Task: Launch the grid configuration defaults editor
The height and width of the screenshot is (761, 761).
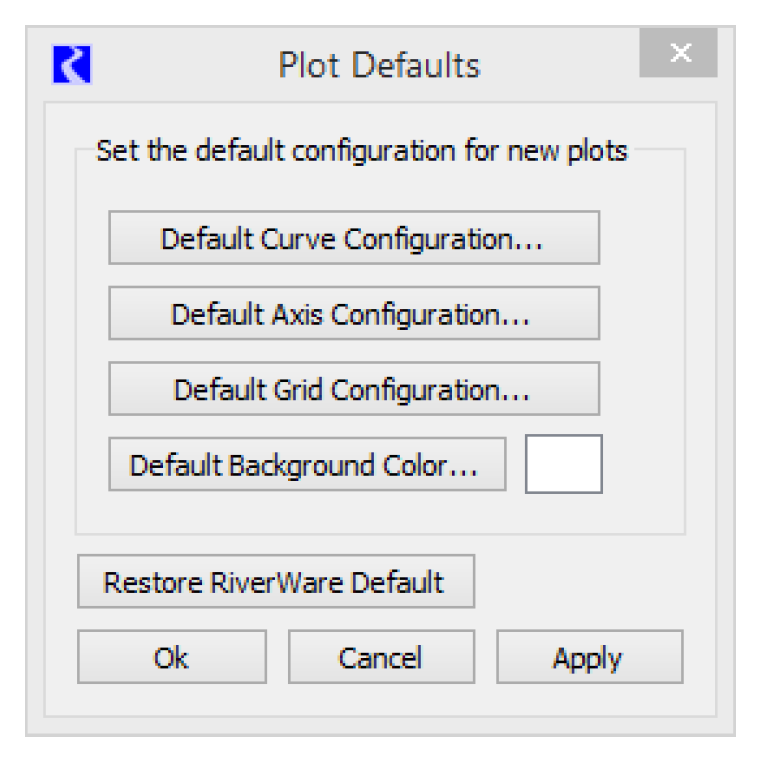Action: coord(354,389)
